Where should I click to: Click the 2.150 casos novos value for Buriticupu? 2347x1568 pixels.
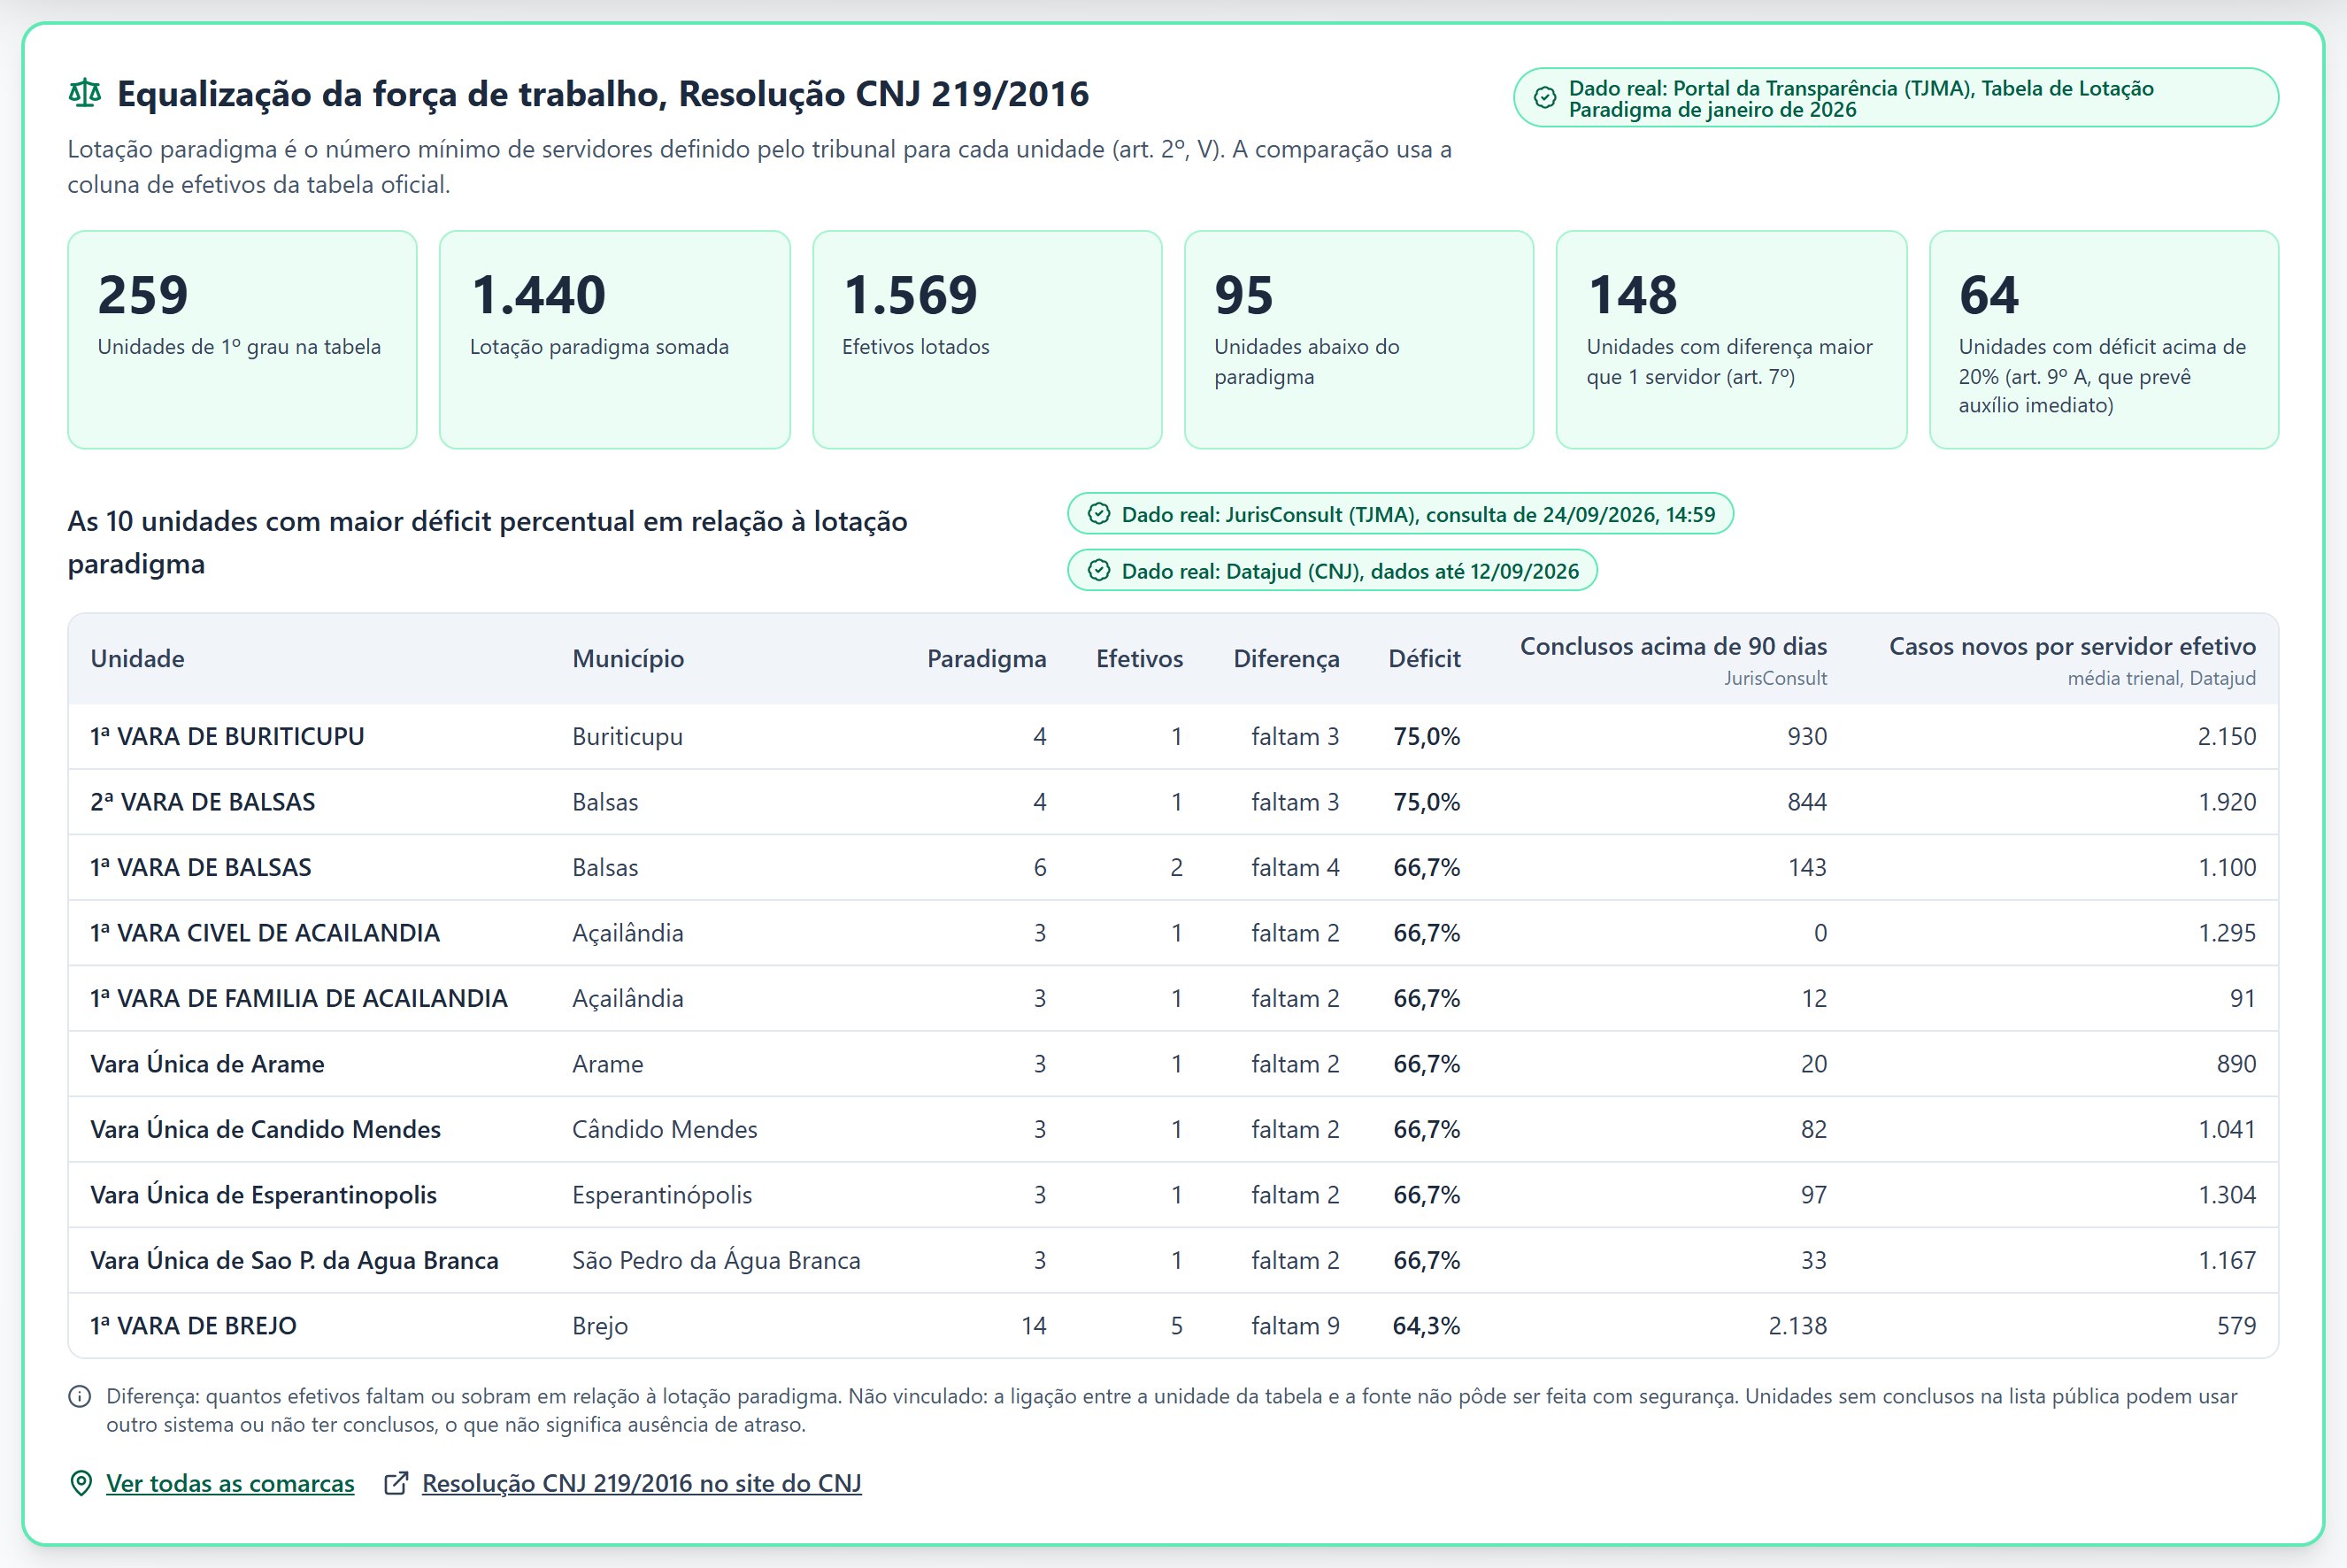click(2226, 737)
